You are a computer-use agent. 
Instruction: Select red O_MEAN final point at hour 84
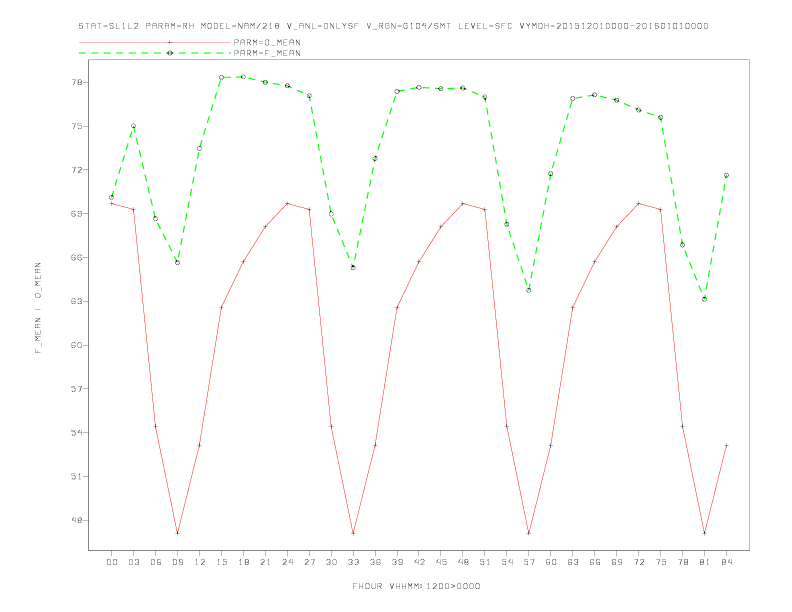pyautogui.click(x=726, y=445)
